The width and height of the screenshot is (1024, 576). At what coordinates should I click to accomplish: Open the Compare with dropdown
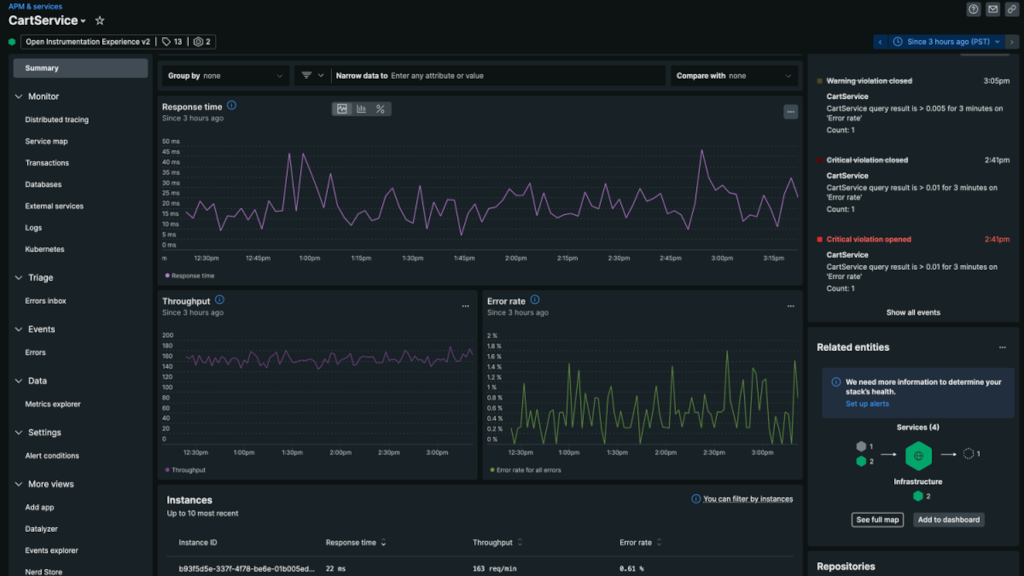pyautogui.click(x=735, y=75)
